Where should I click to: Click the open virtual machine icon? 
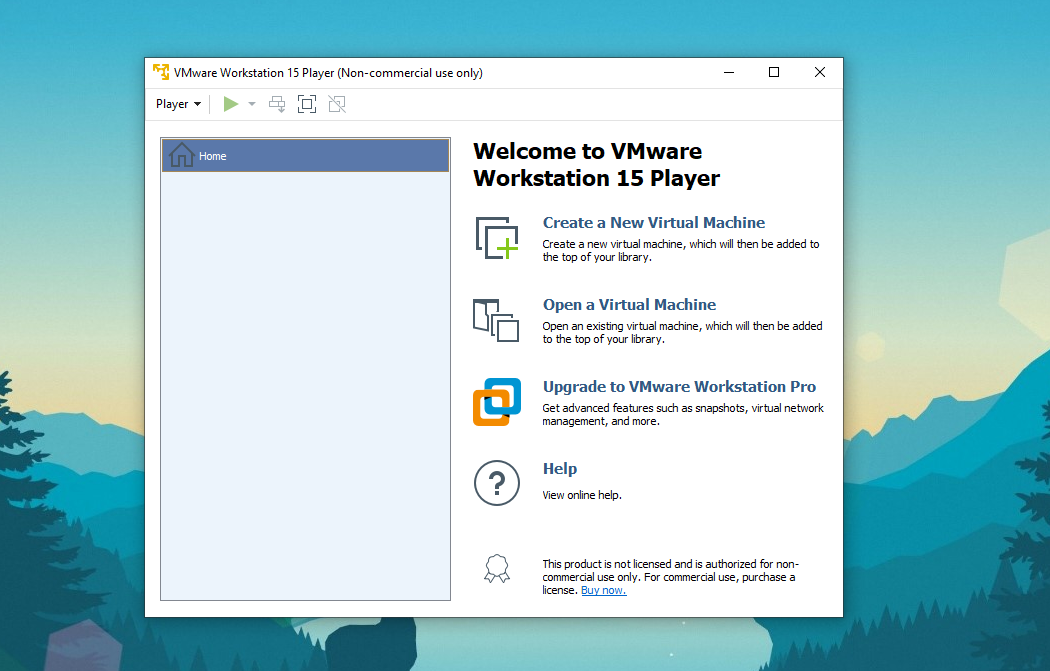[496, 320]
